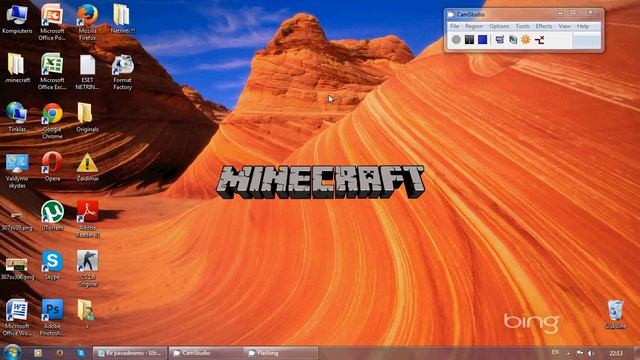Click the CamStudio Pause button
Viewport: 640px width, 360px height.
click(469, 40)
